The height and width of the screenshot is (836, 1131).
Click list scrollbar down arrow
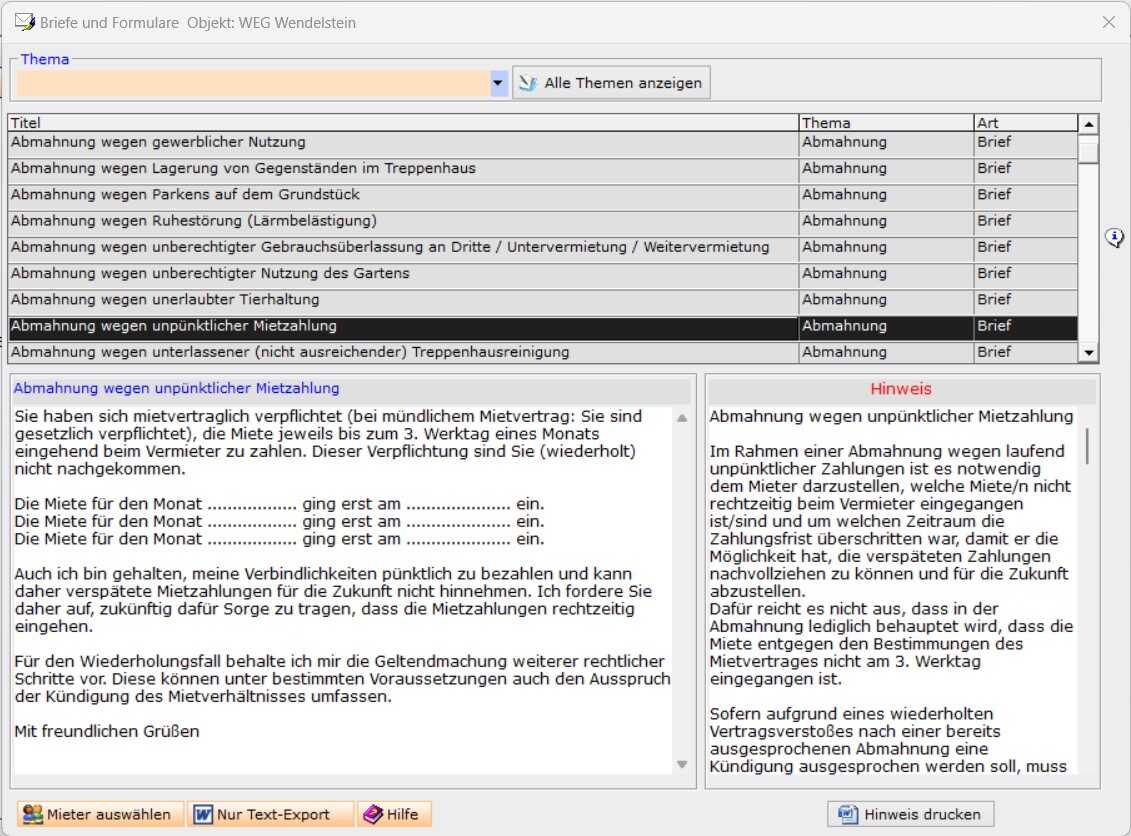[x=1088, y=353]
